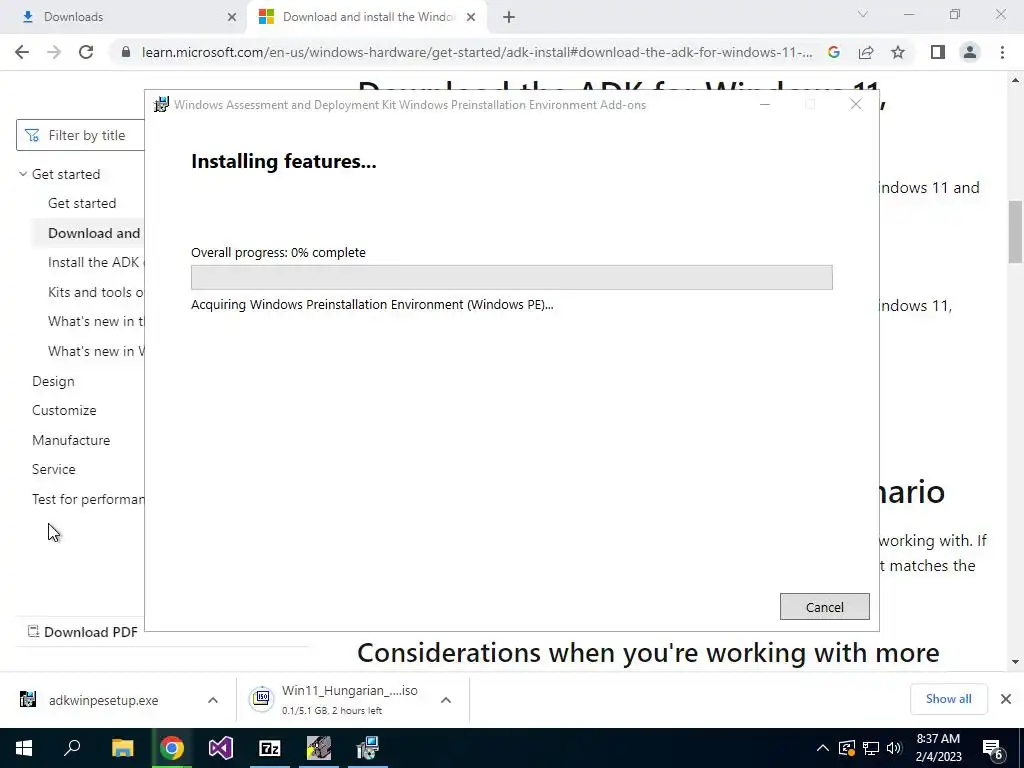Close the downloads bar
Viewport: 1024px width, 768px height.
(1006, 699)
